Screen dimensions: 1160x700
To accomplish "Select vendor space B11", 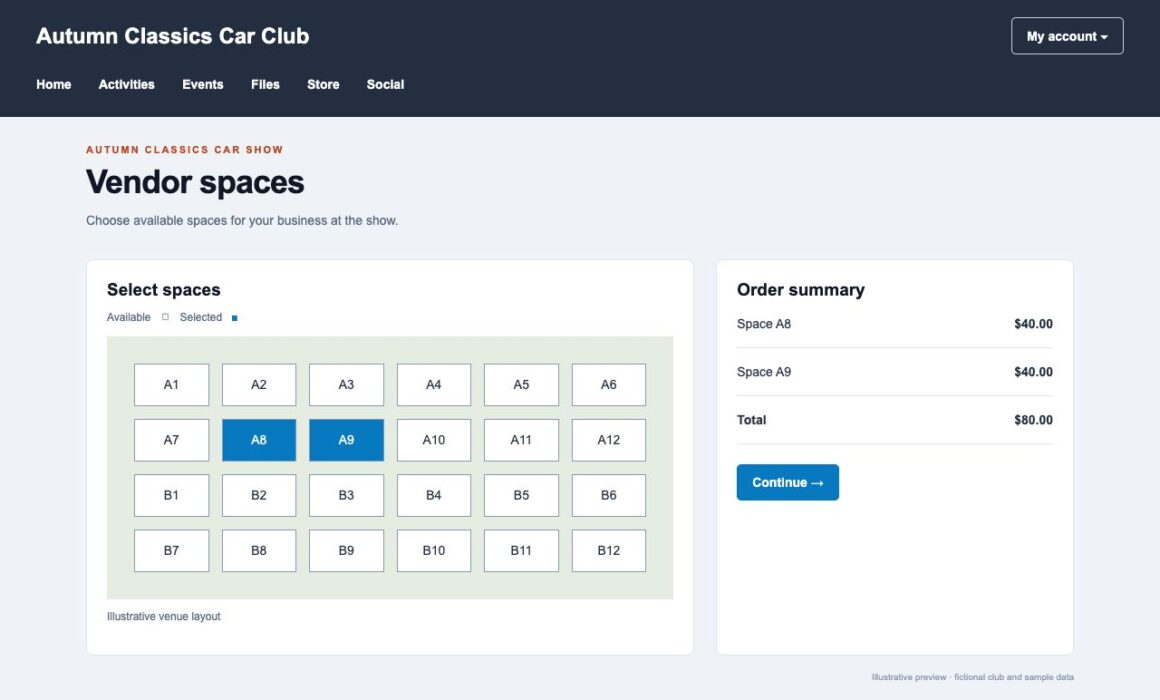I will click(x=522, y=551).
